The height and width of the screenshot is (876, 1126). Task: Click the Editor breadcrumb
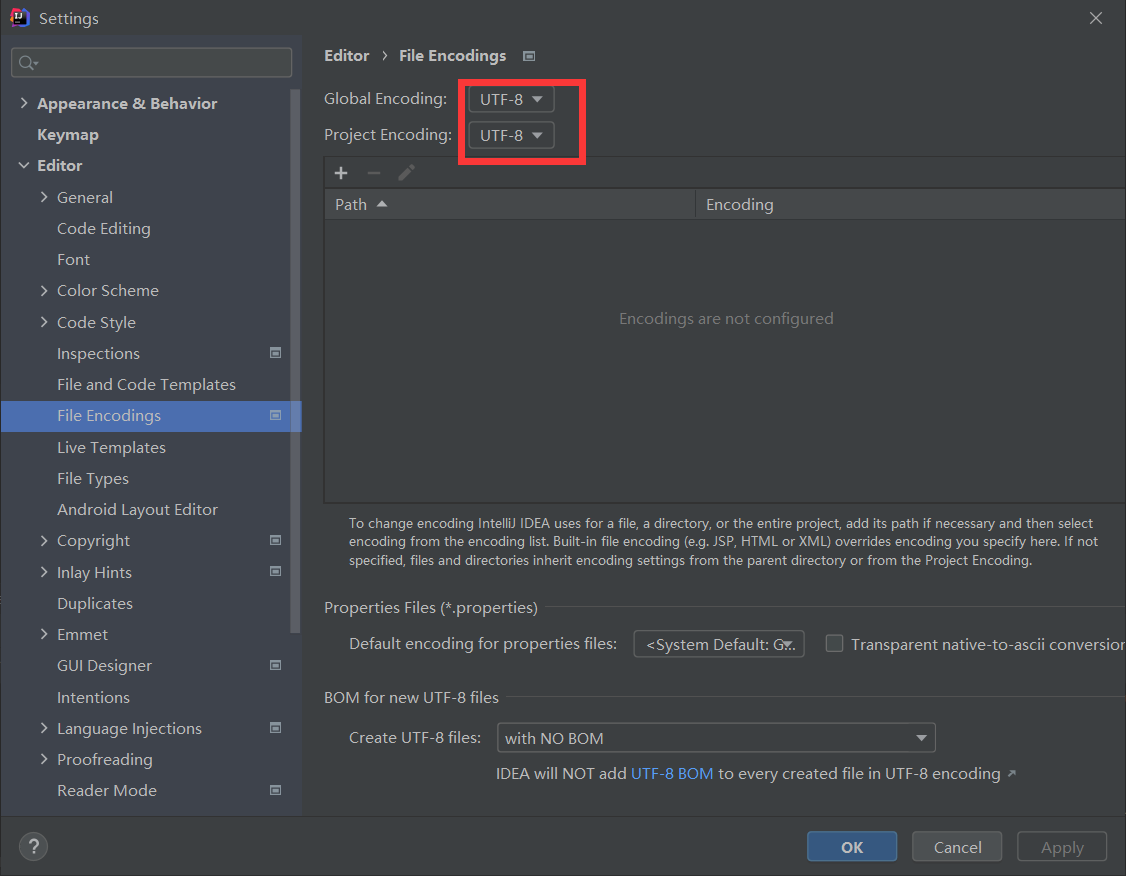(x=347, y=55)
